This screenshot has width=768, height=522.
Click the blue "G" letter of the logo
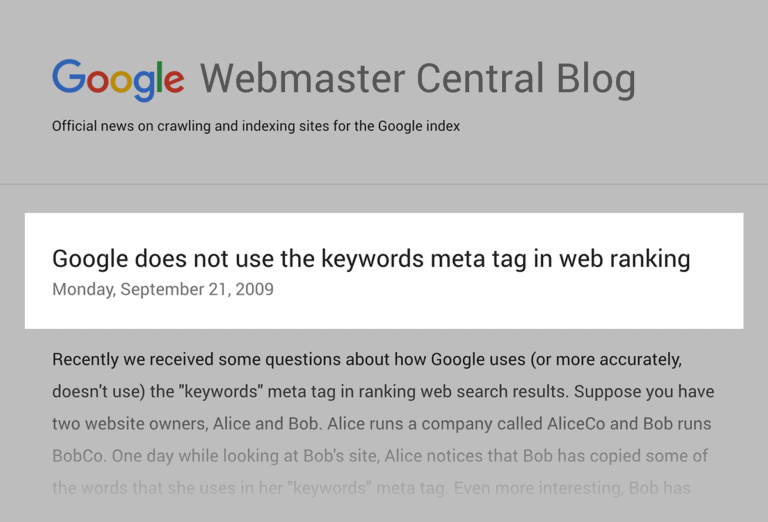(69, 76)
